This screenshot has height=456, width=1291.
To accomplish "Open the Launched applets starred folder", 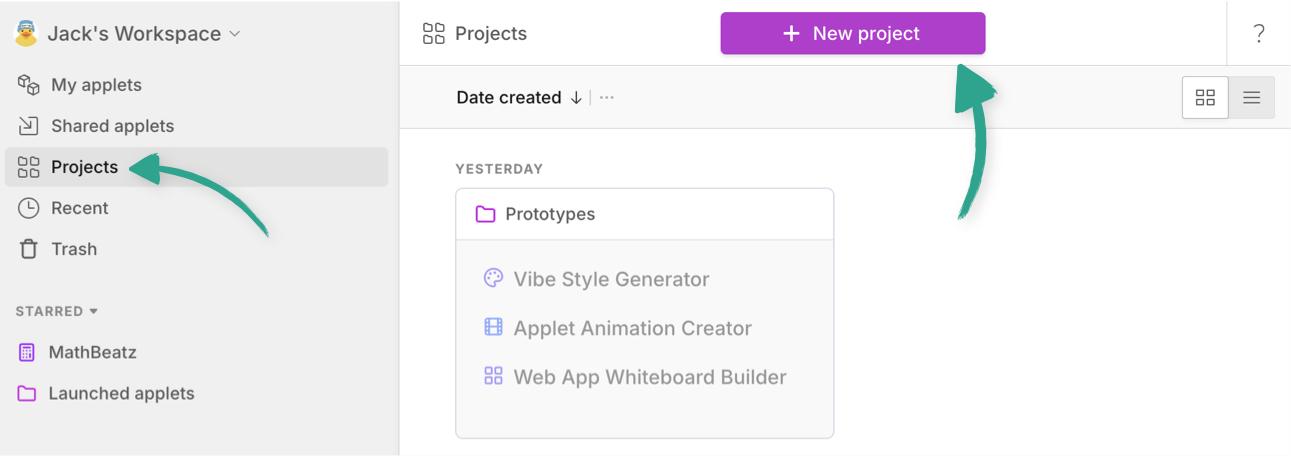I will pos(121,393).
